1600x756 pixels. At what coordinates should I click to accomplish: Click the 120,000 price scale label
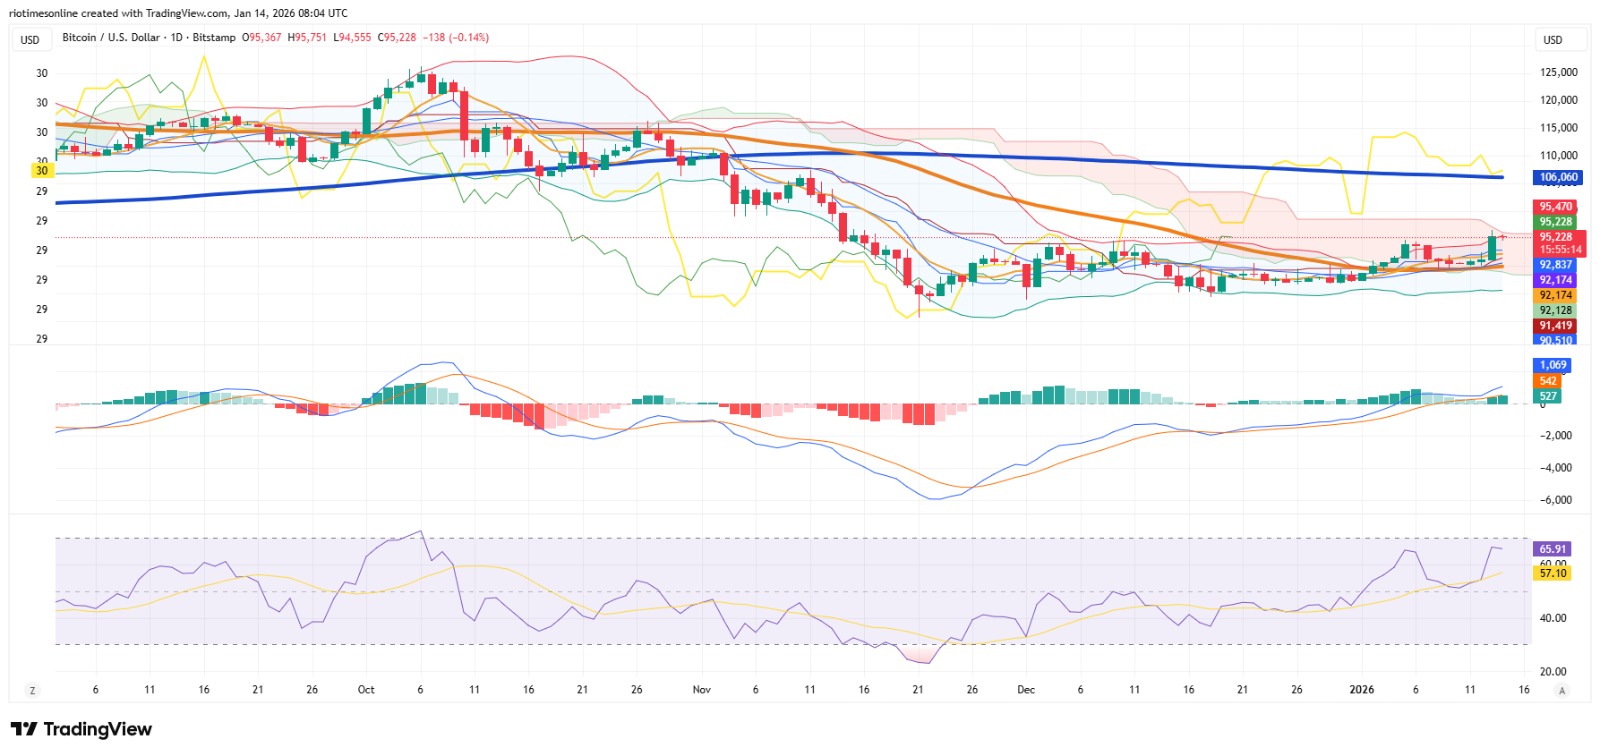pos(1559,100)
